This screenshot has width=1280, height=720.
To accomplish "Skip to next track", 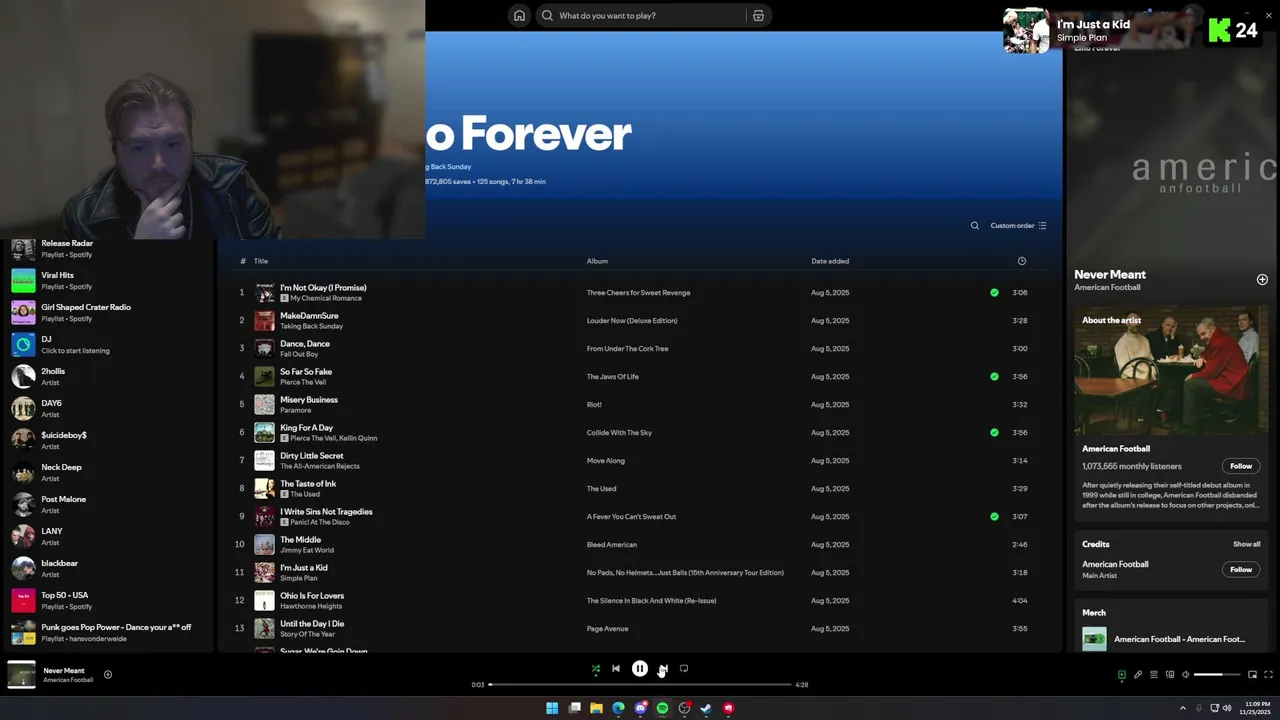I will click(x=663, y=669).
